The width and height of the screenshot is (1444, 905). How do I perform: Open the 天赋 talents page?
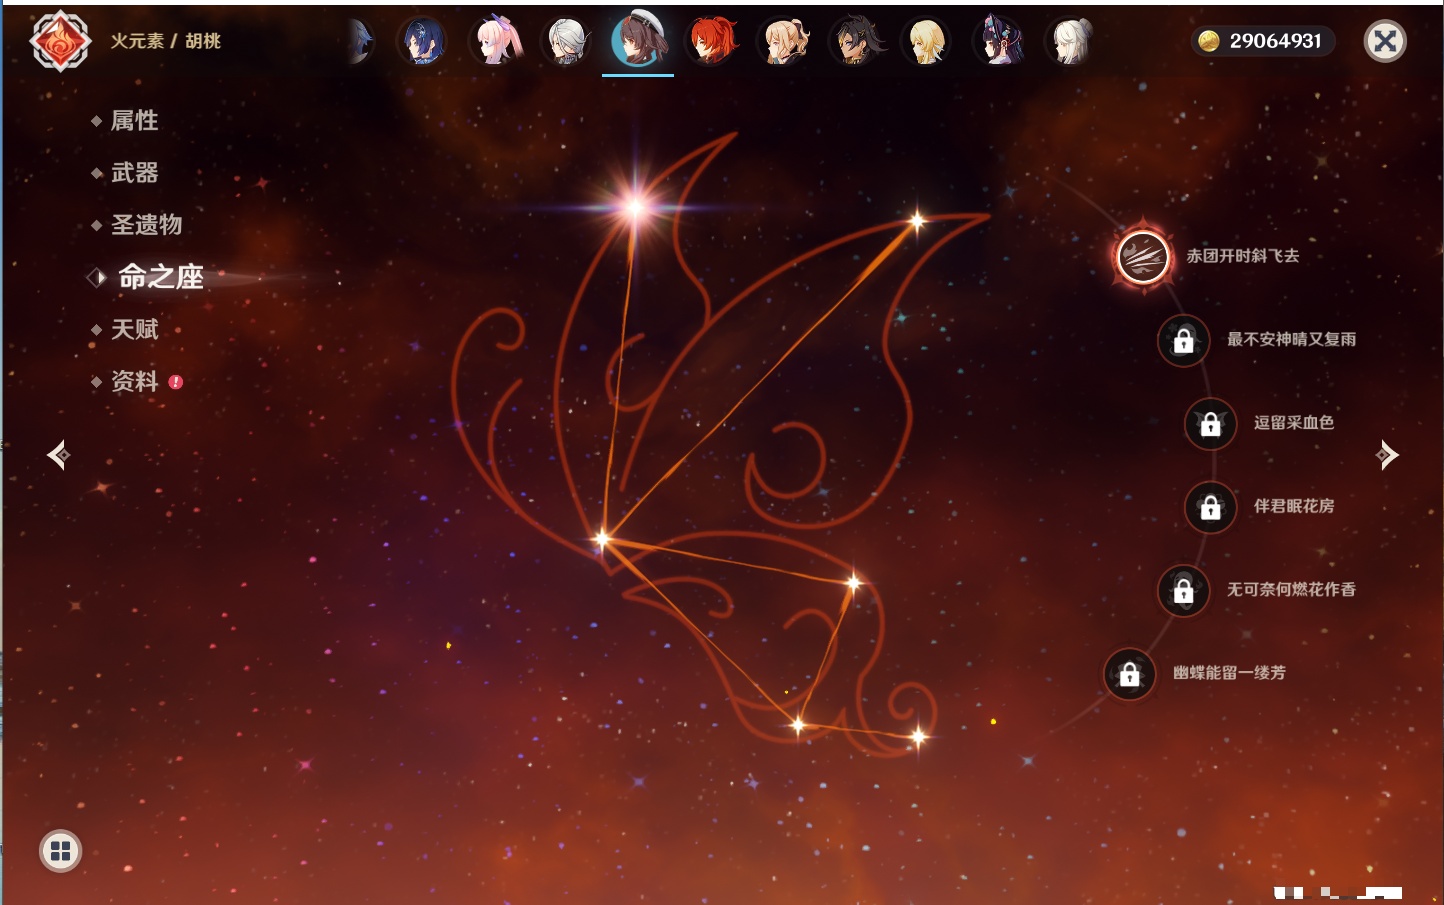[x=134, y=329]
